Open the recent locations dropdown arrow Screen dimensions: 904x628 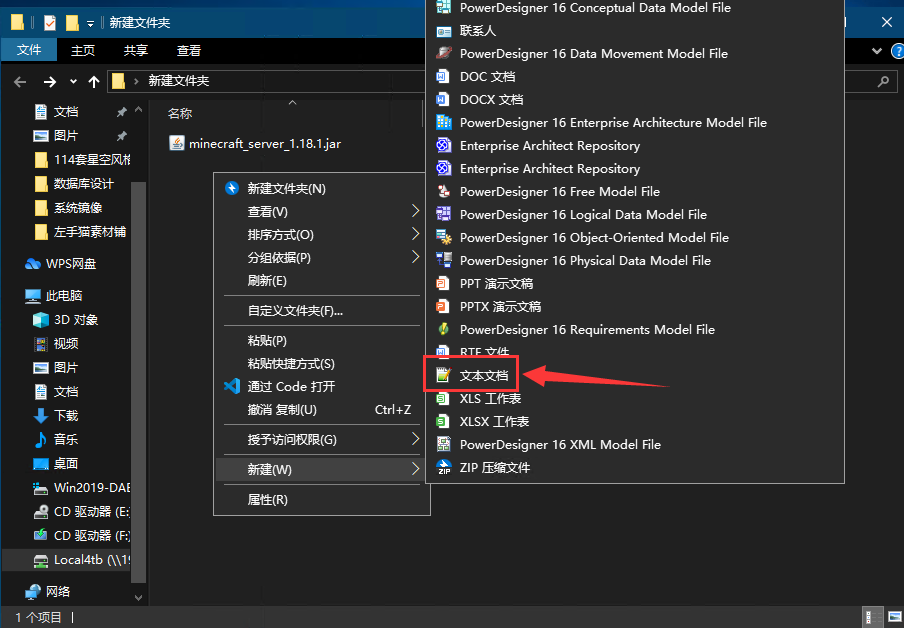pos(73,81)
